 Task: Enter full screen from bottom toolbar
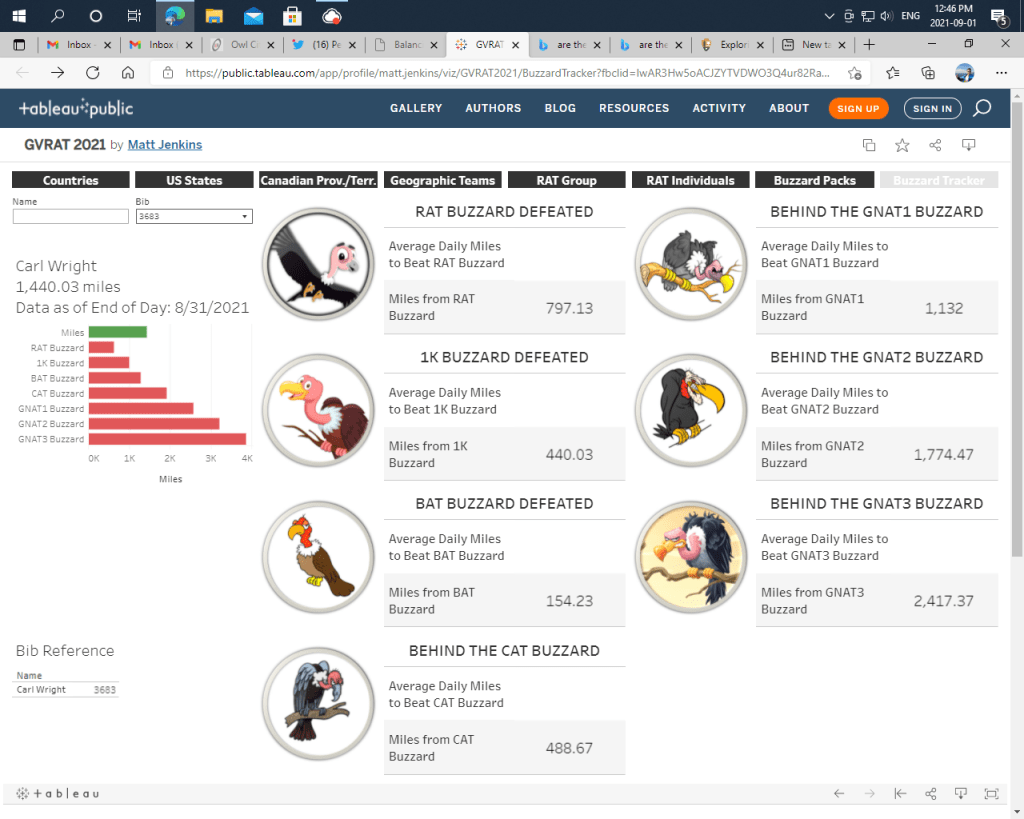[x=991, y=793]
